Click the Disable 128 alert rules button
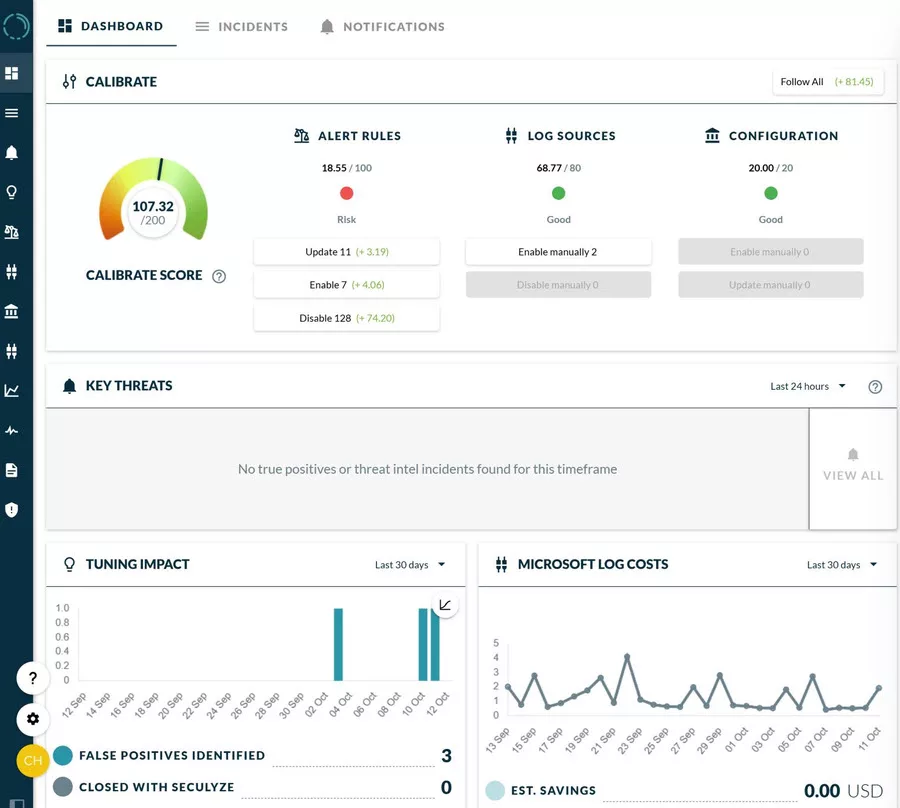Screen dimensions: 900x808 tap(347, 318)
